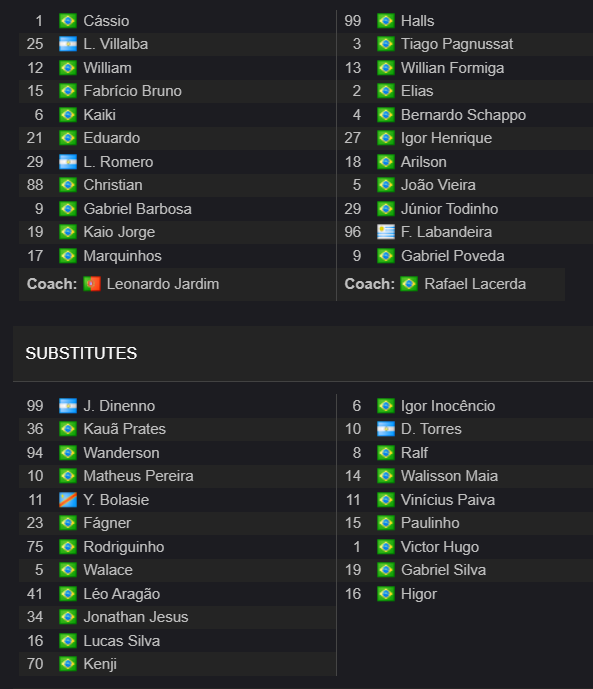
Task: Select Tiago Pagnussat in the lineup
Action: click(x=457, y=44)
